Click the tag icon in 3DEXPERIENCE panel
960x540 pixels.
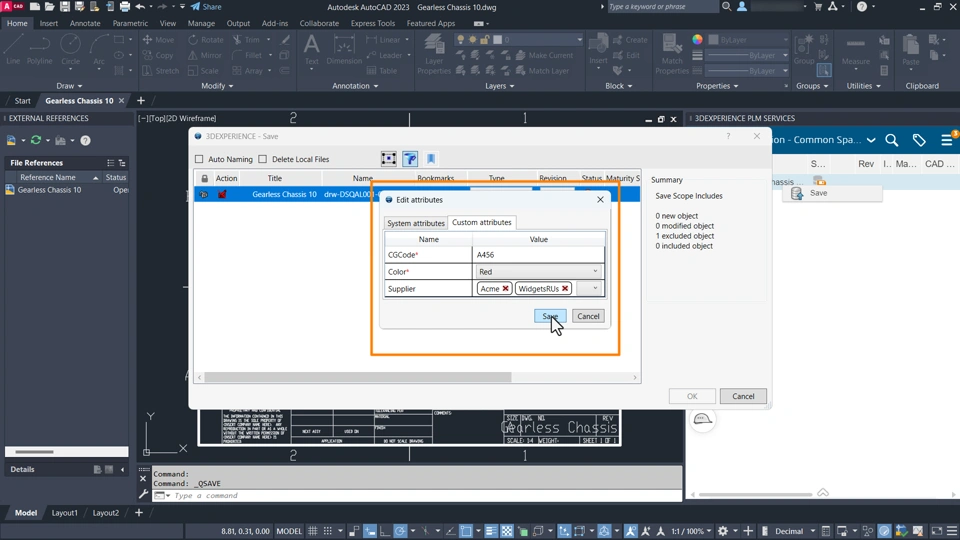(x=919, y=140)
